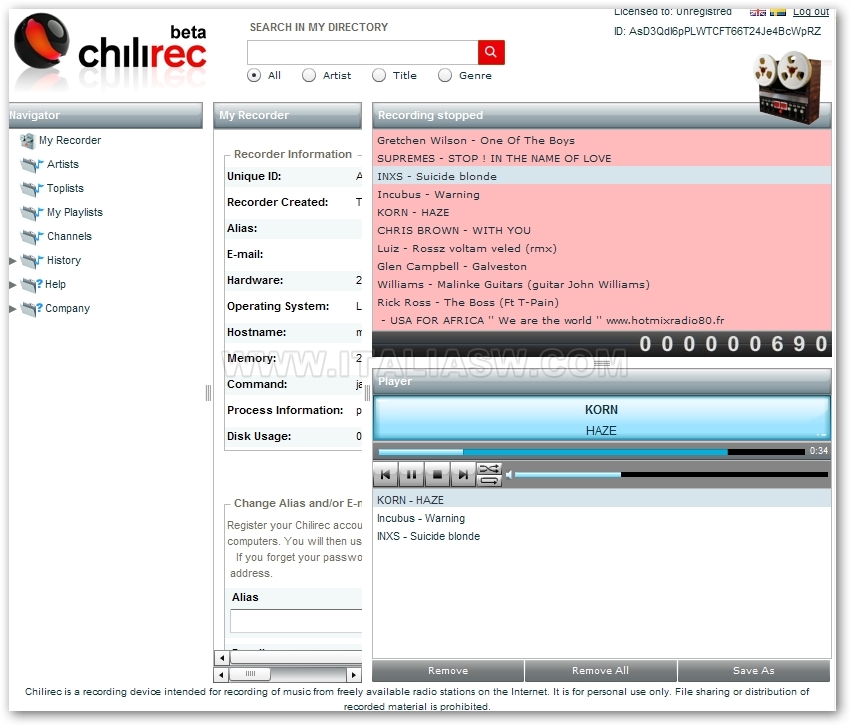The image size is (850, 725).
Task: Skip to previous track in player
Action: (385, 474)
